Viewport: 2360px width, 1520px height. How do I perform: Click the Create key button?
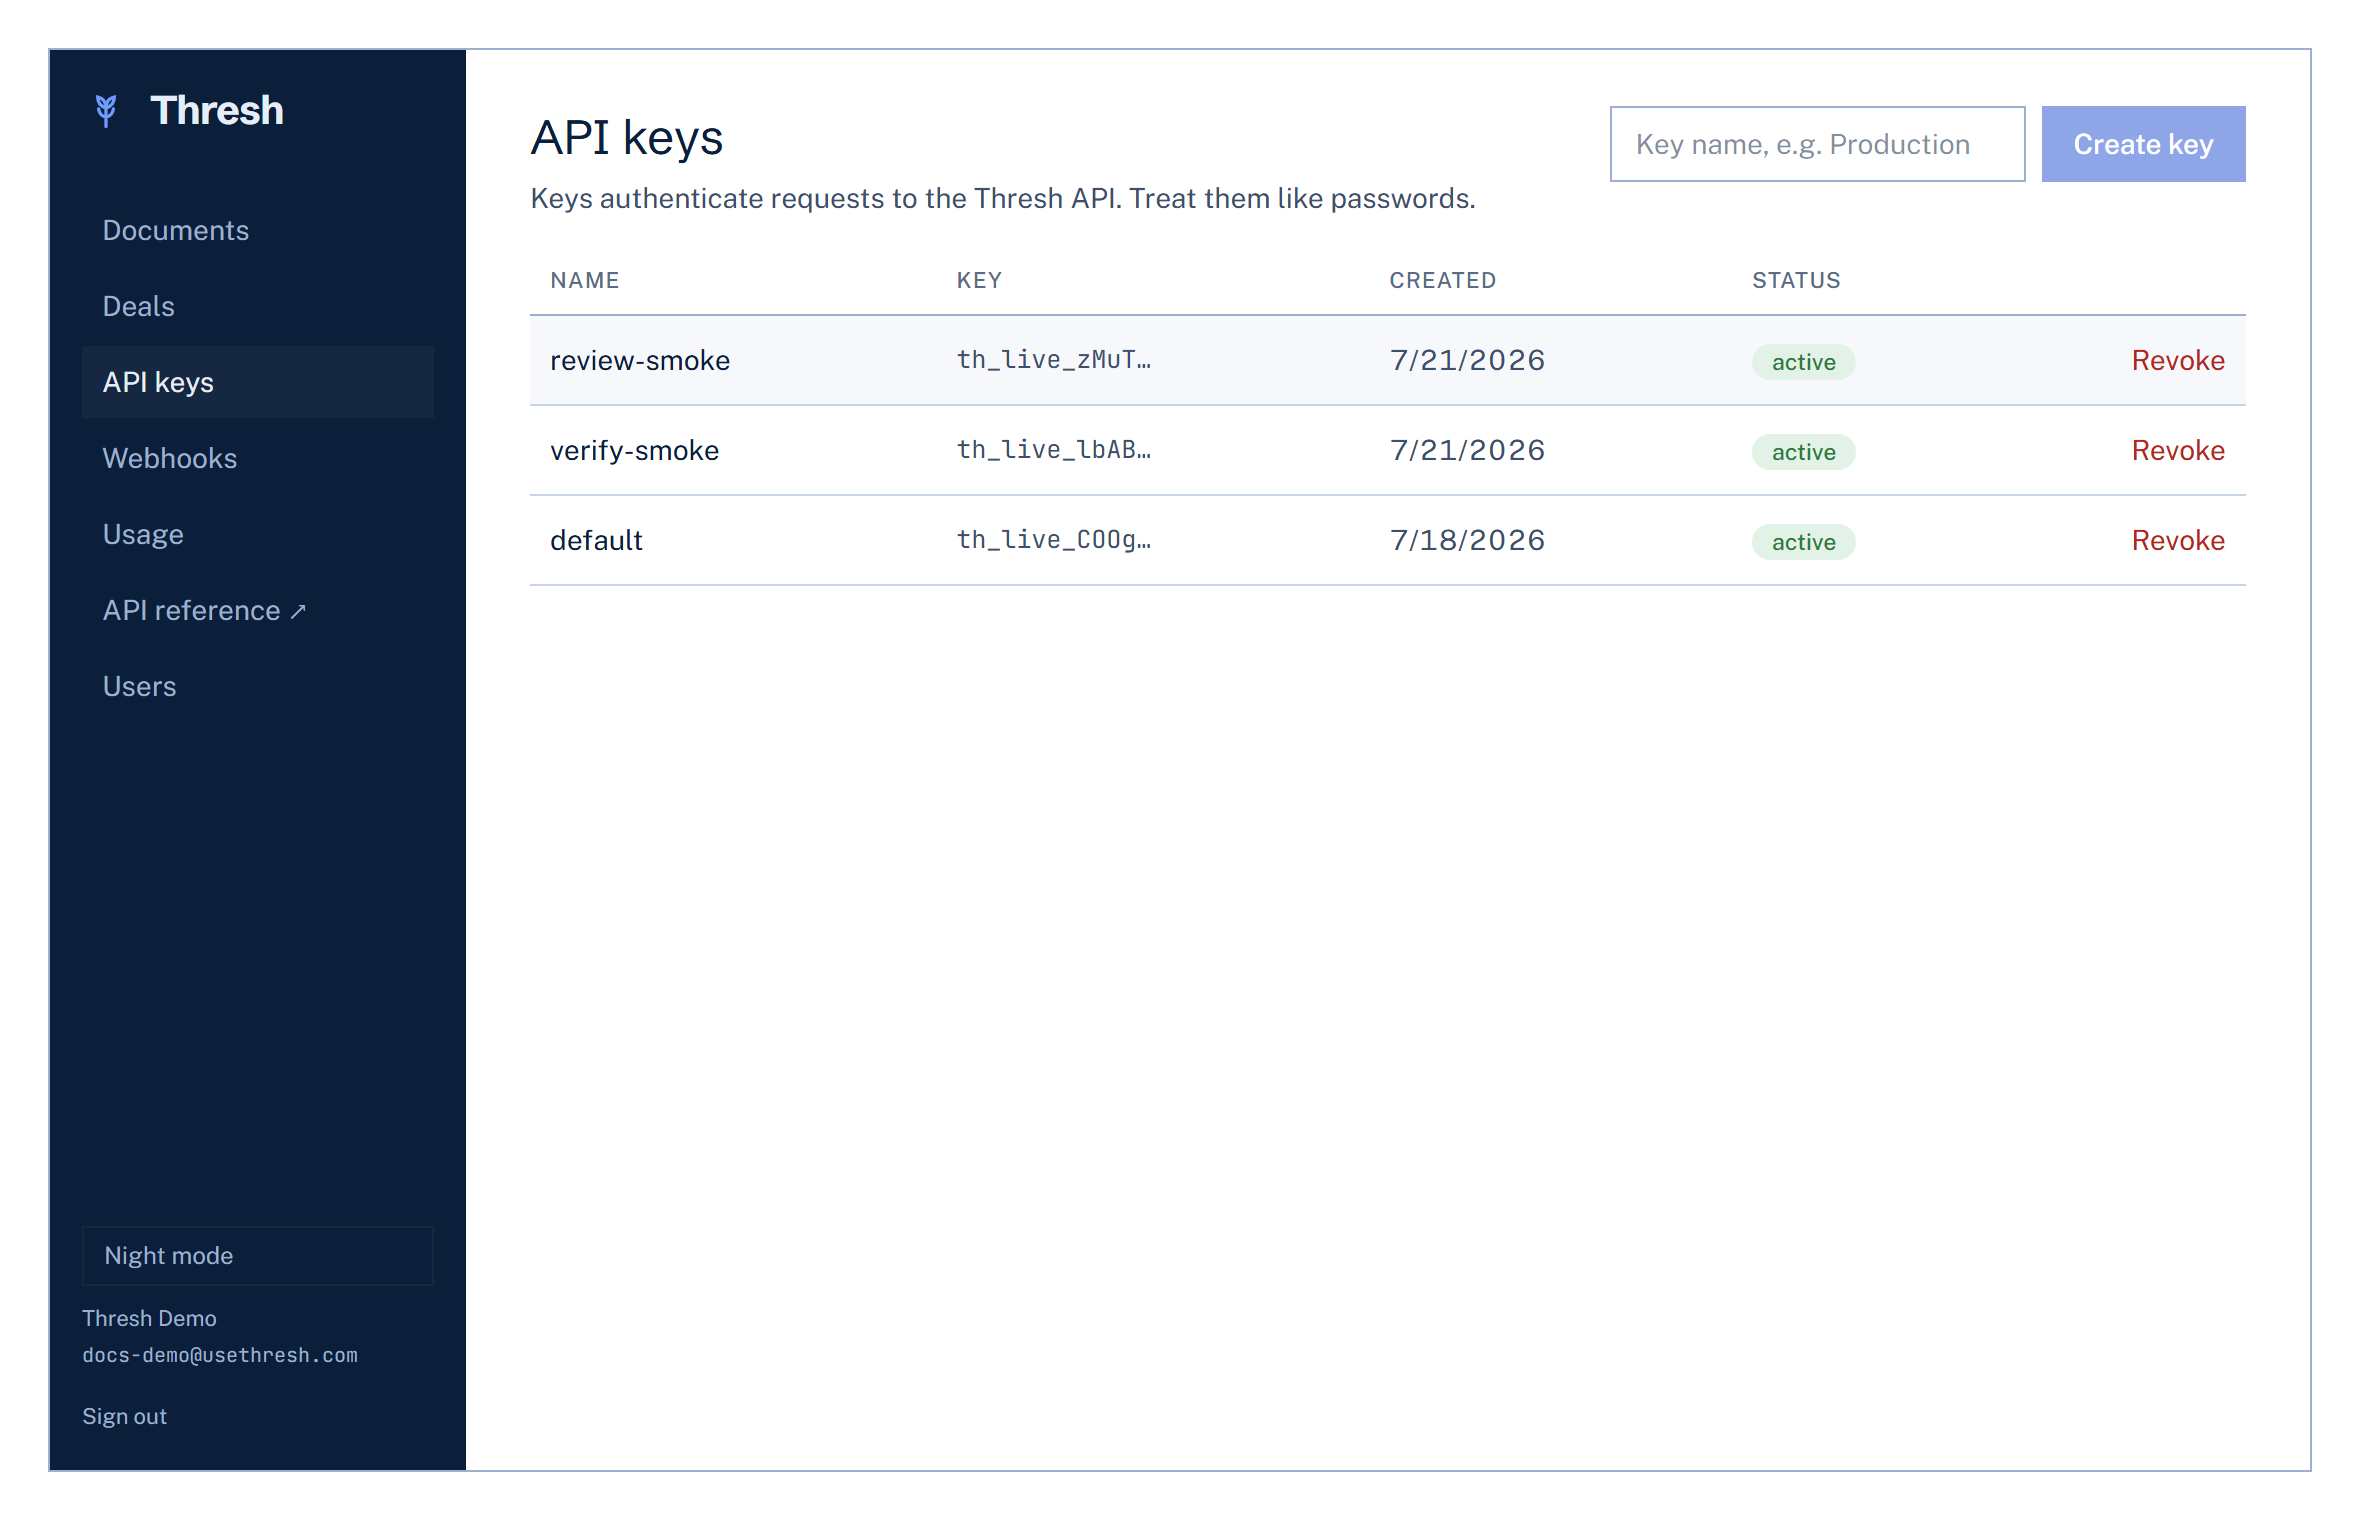(x=2143, y=144)
